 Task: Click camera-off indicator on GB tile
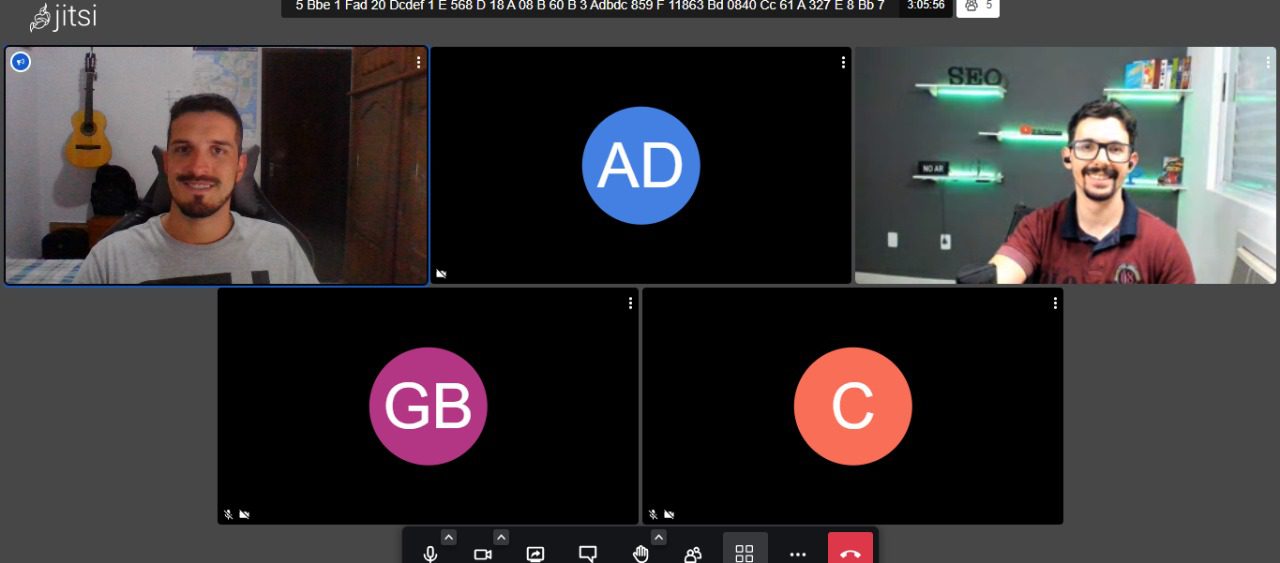(244, 514)
